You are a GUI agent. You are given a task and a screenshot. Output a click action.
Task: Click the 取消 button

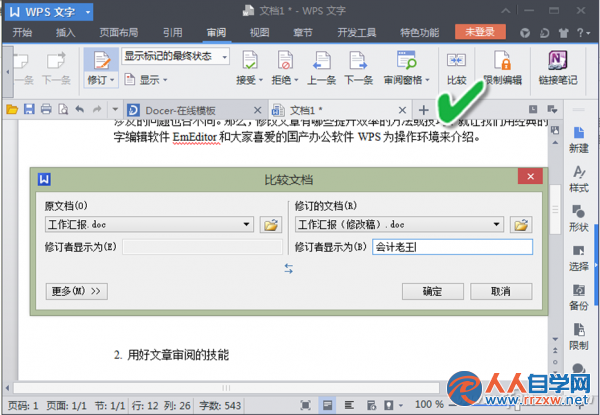[501, 291]
